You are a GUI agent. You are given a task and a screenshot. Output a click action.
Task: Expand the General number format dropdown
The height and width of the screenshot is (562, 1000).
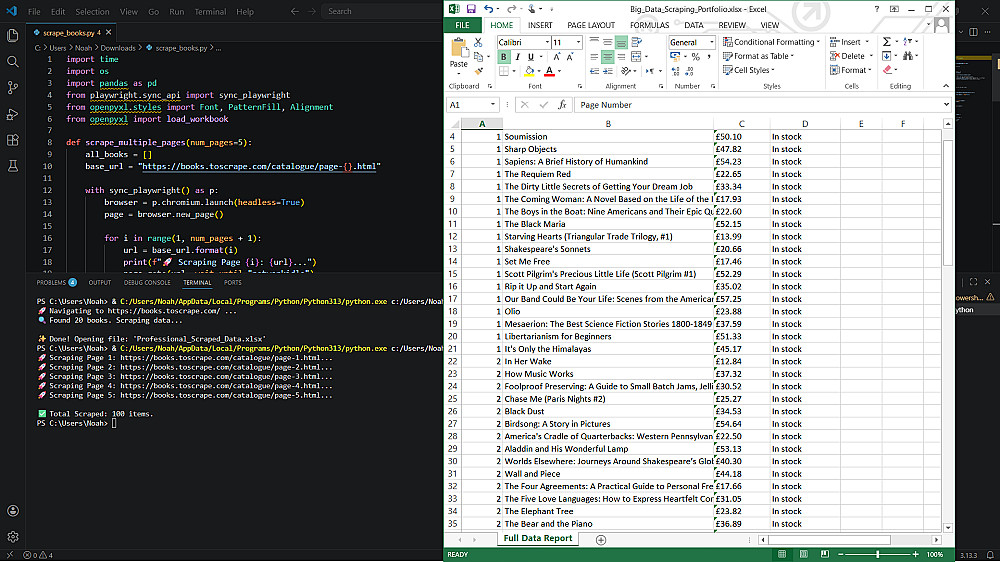[711, 42]
